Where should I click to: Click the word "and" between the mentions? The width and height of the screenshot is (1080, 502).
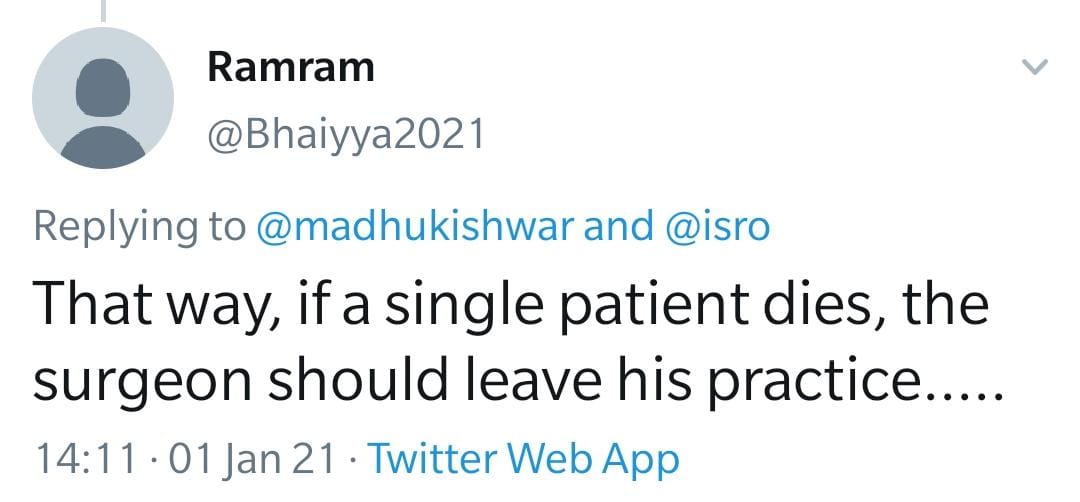[x=616, y=226]
